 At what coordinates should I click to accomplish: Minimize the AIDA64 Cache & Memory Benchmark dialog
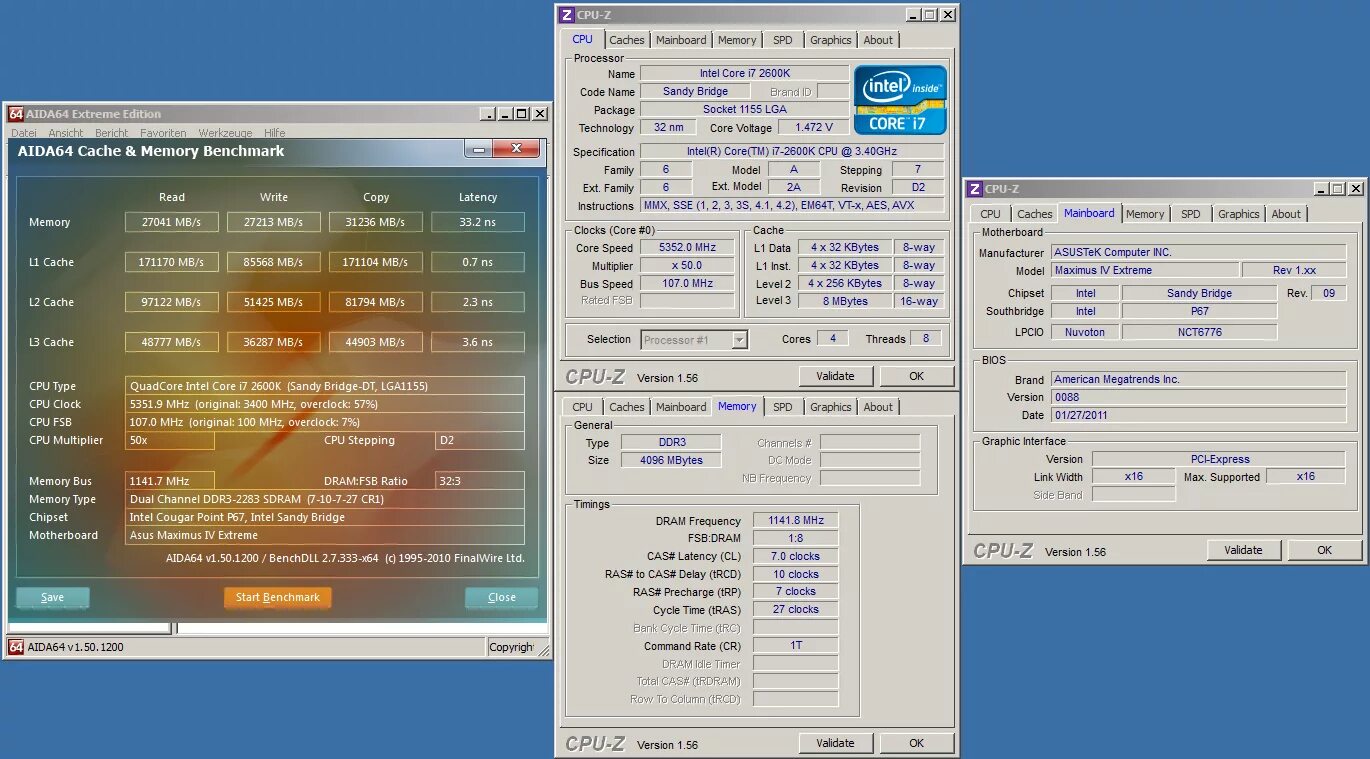click(x=478, y=149)
